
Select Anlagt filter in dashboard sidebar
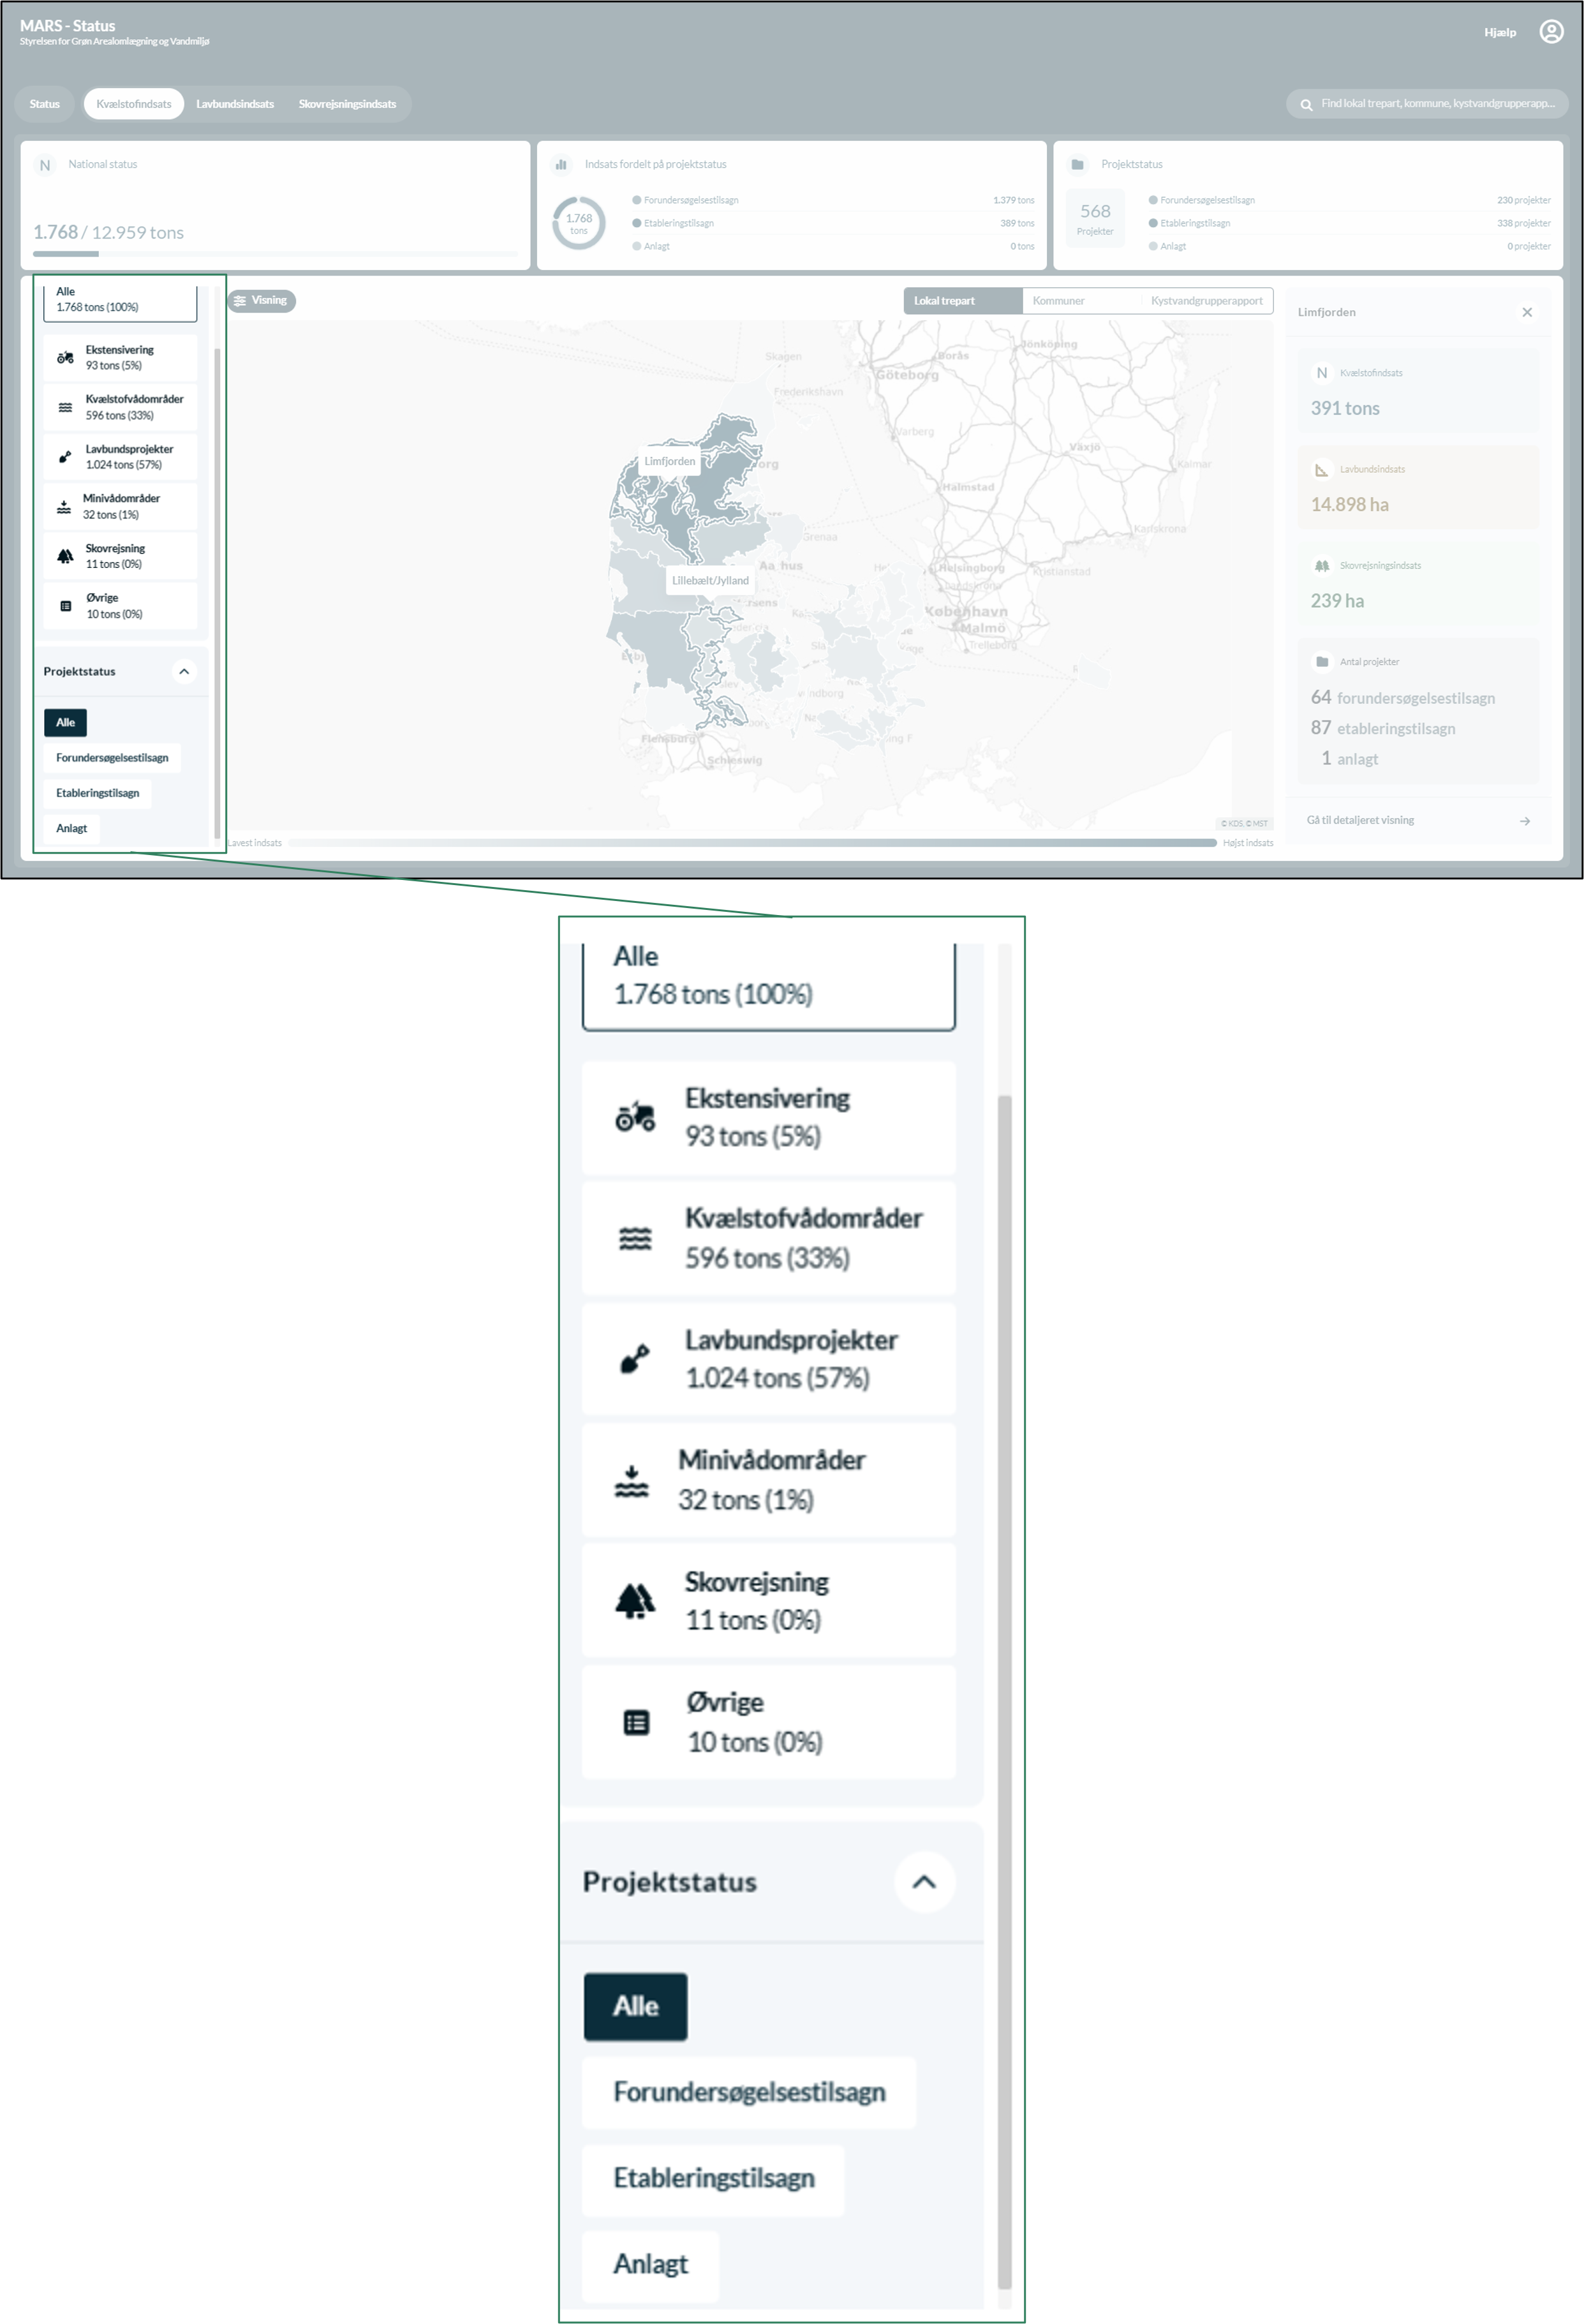(71, 828)
